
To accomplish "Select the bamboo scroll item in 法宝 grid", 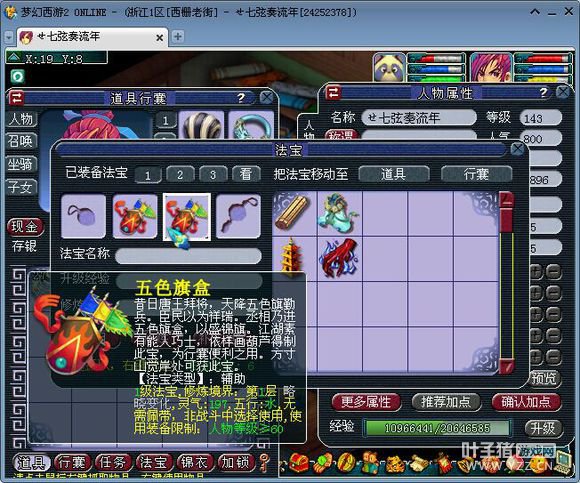I will coord(294,213).
